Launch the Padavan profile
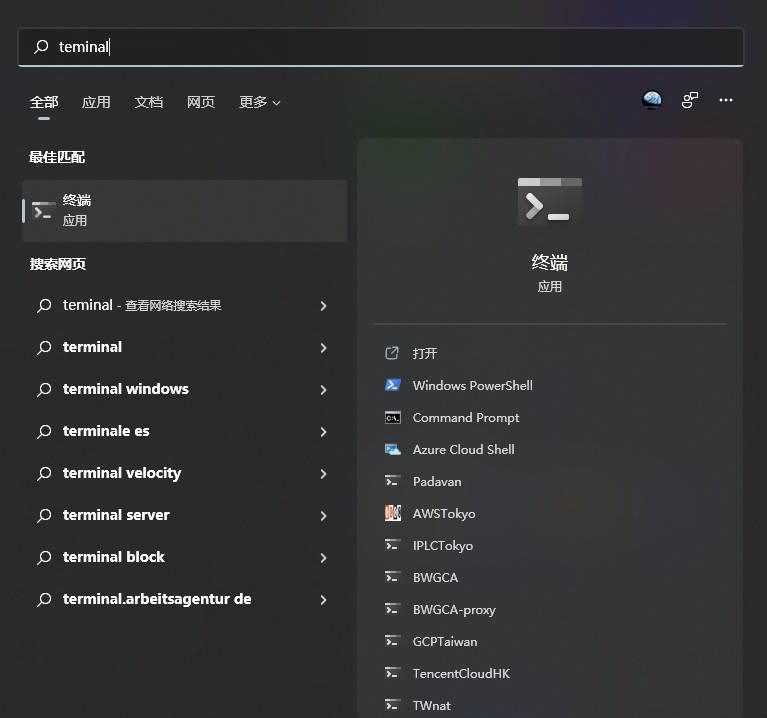 437,482
